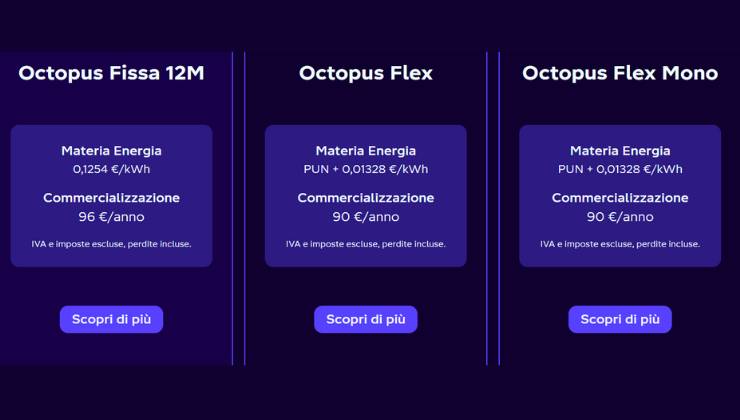
Task: Click PUN + 0,01328 €/kWh in Flex Mono card
Action: pyautogui.click(x=620, y=169)
